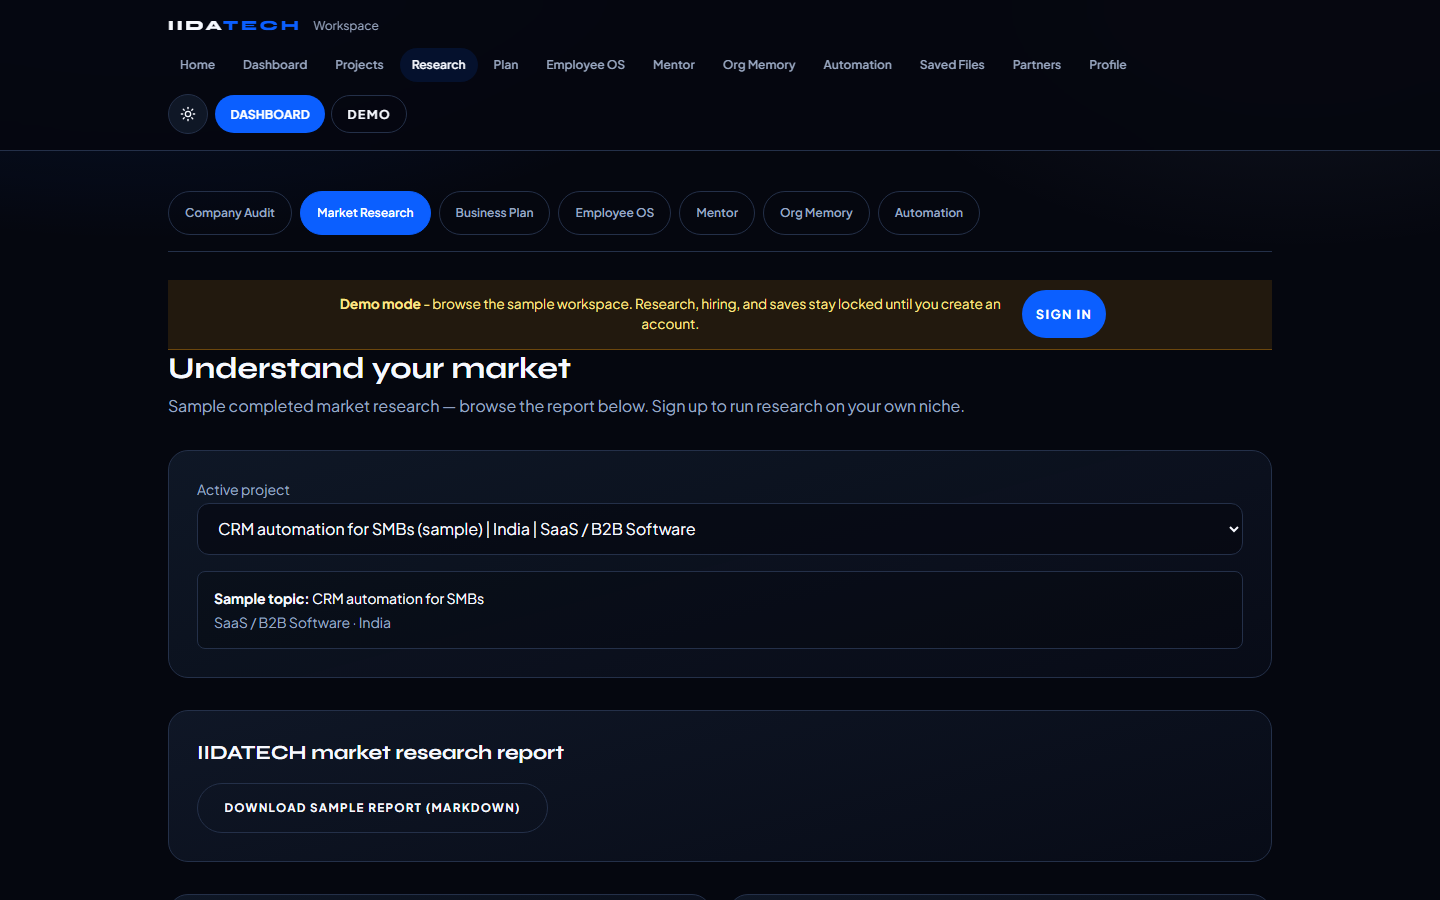Open the Org Memory pill tab
The width and height of the screenshot is (1440, 900).
(816, 213)
